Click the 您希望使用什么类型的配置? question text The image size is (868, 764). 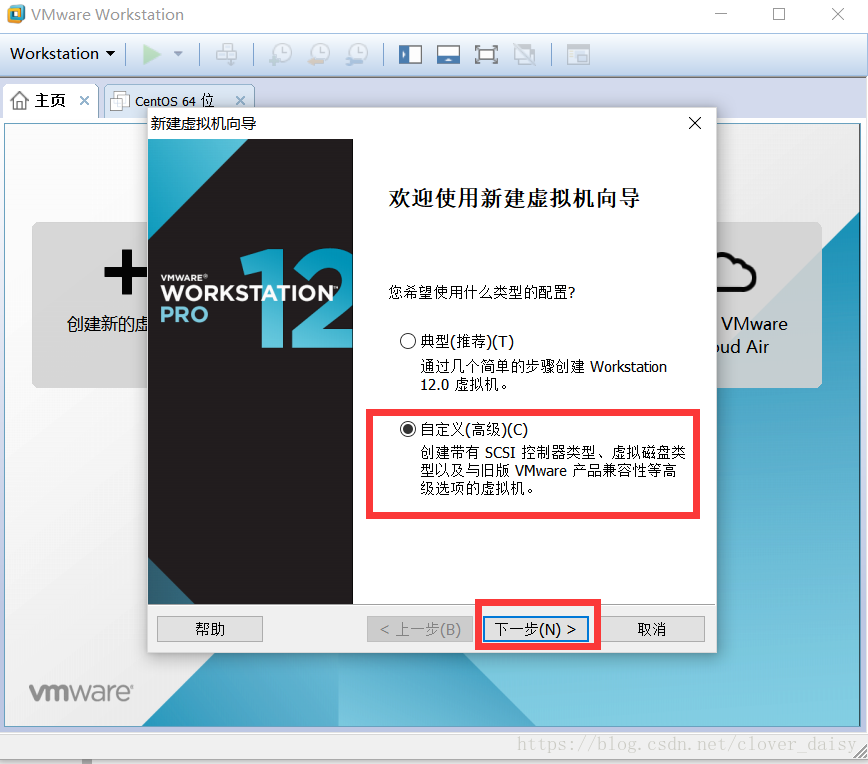(x=482, y=292)
